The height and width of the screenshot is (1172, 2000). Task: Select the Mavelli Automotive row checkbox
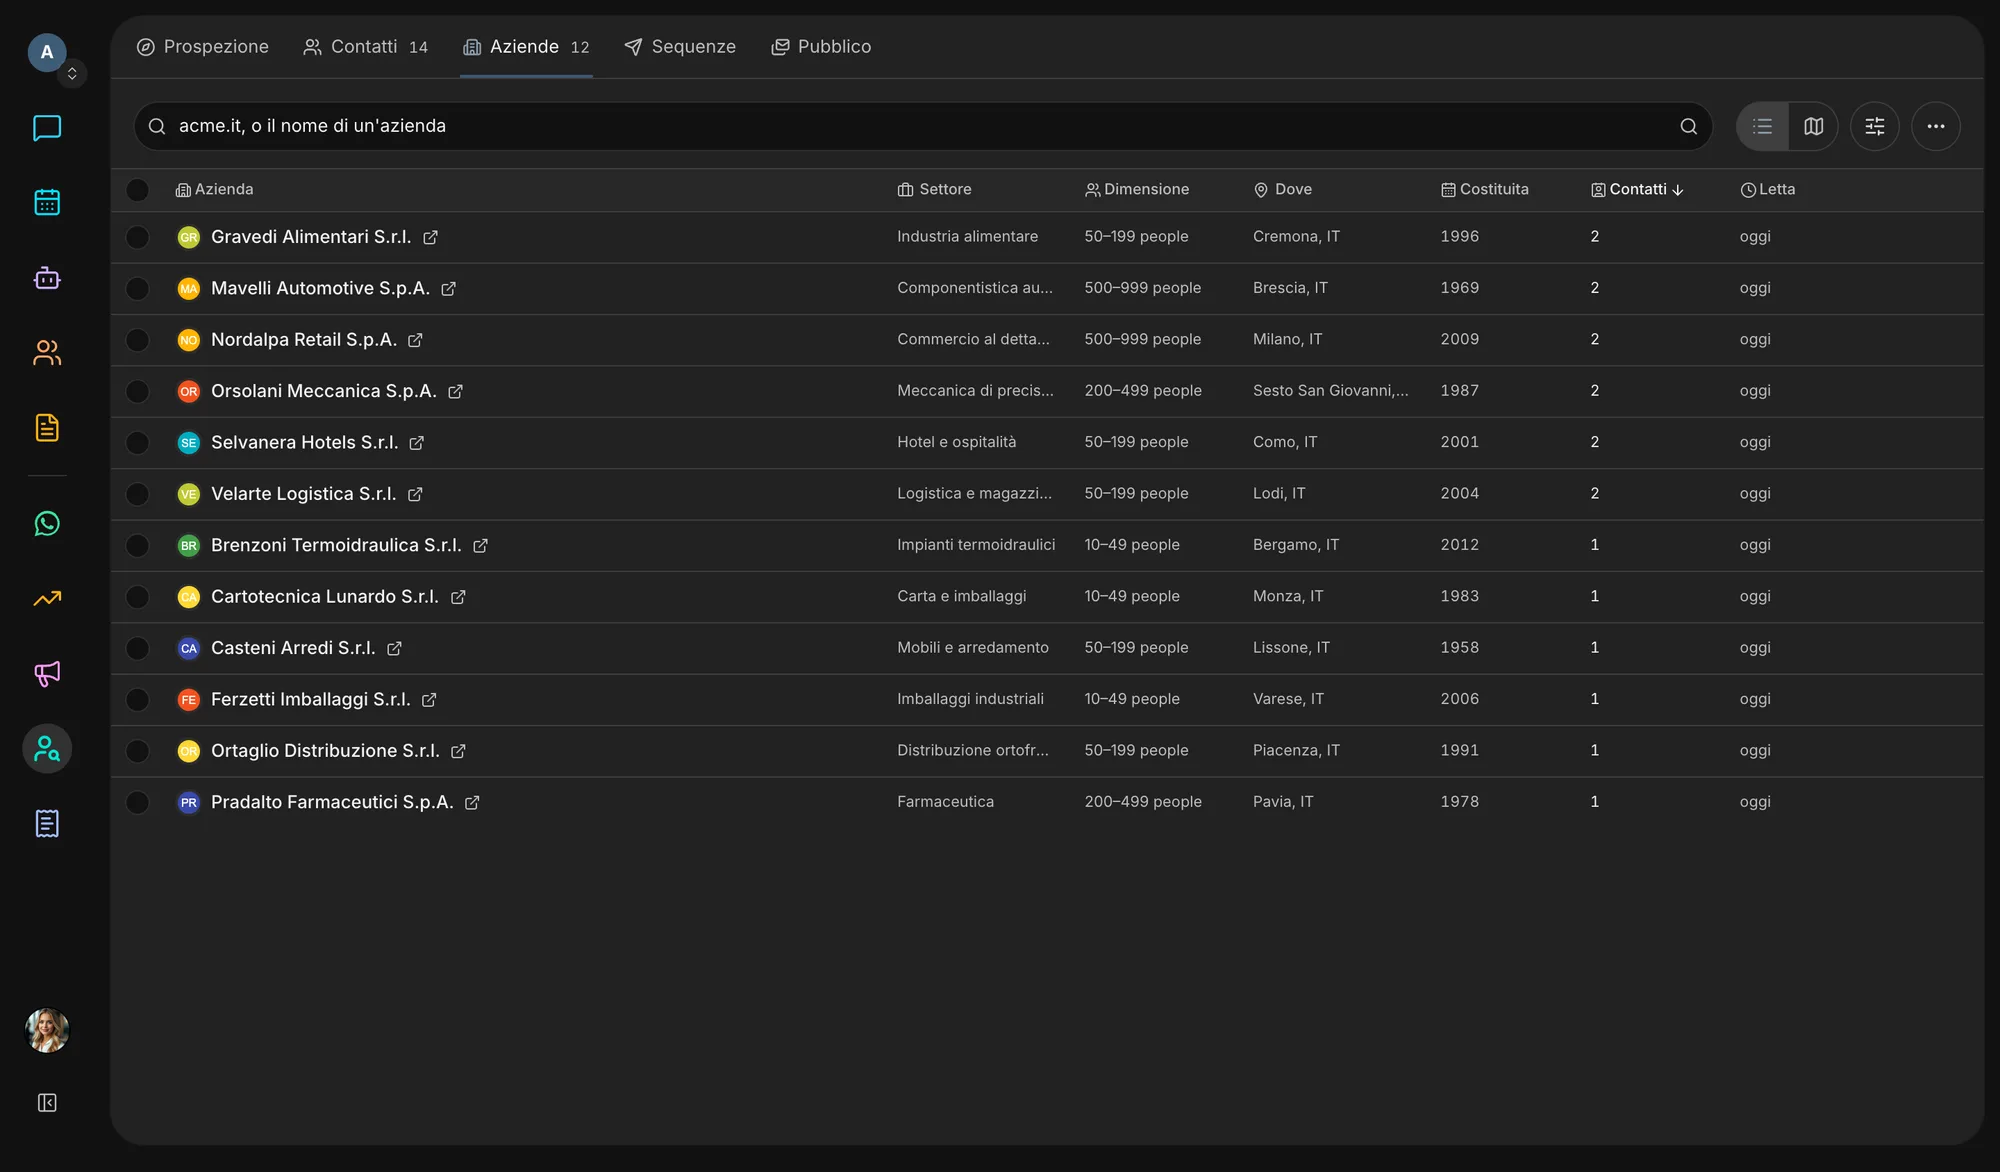click(138, 289)
